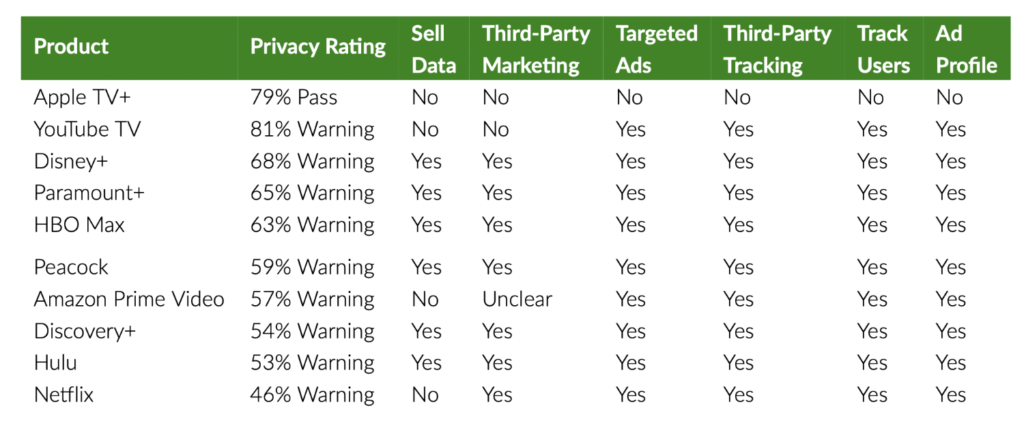Click the Third-Party Tracking column header
This screenshot has width=1024, height=439.
pyautogui.click(x=777, y=49)
